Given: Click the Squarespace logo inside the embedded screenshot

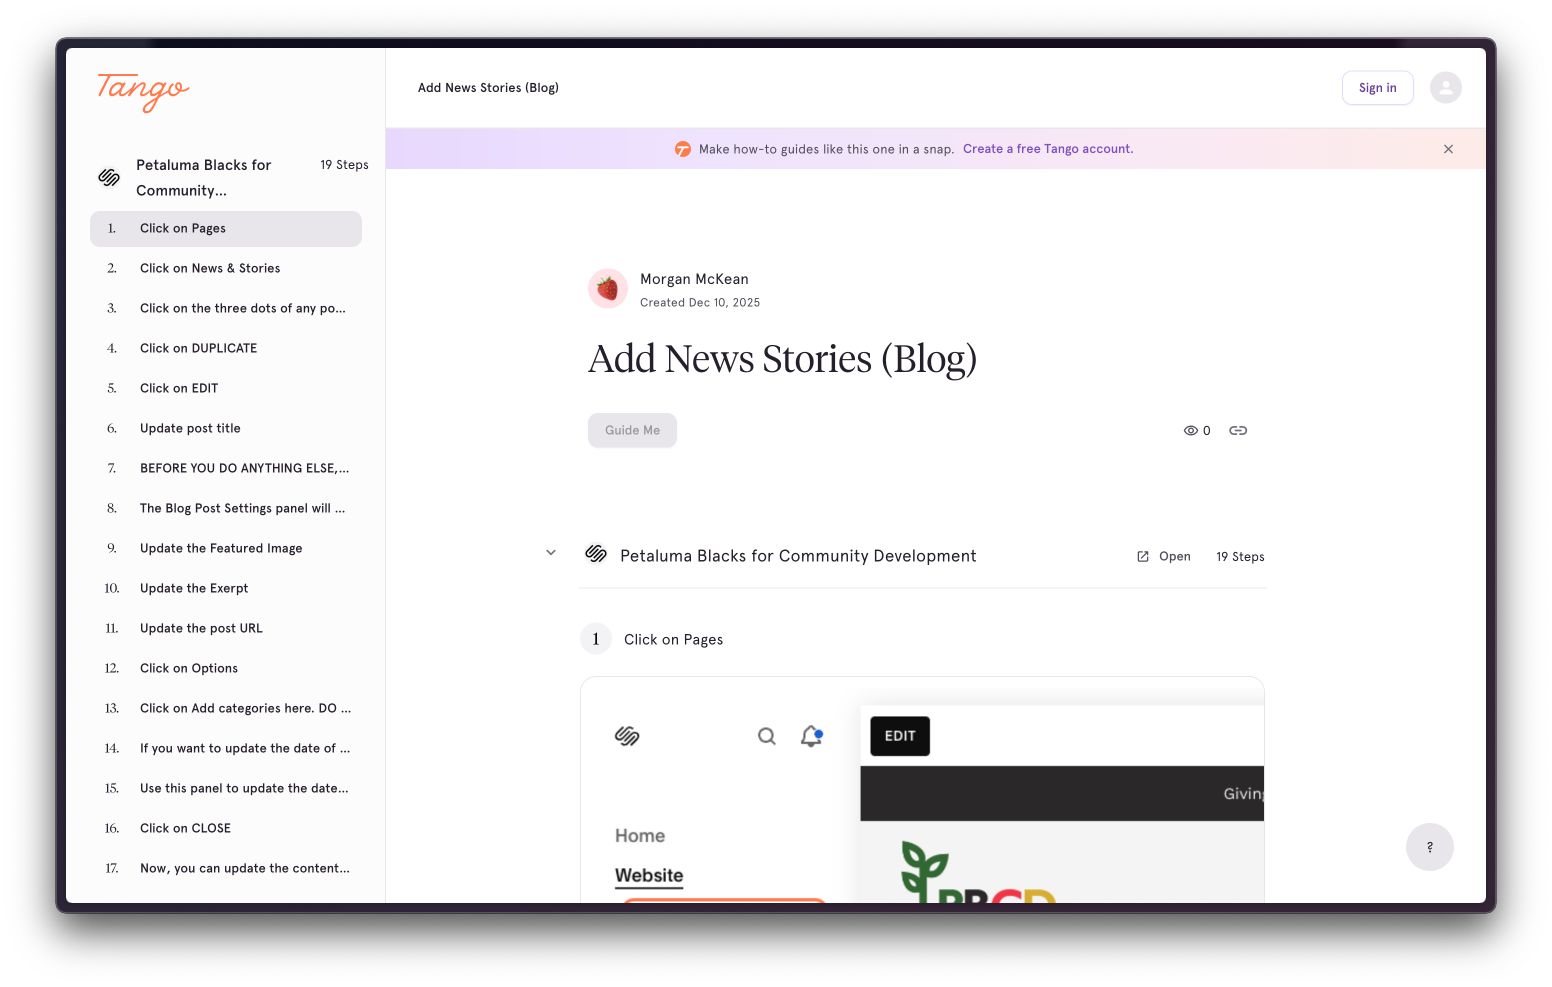Looking at the screenshot, I should 627,736.
